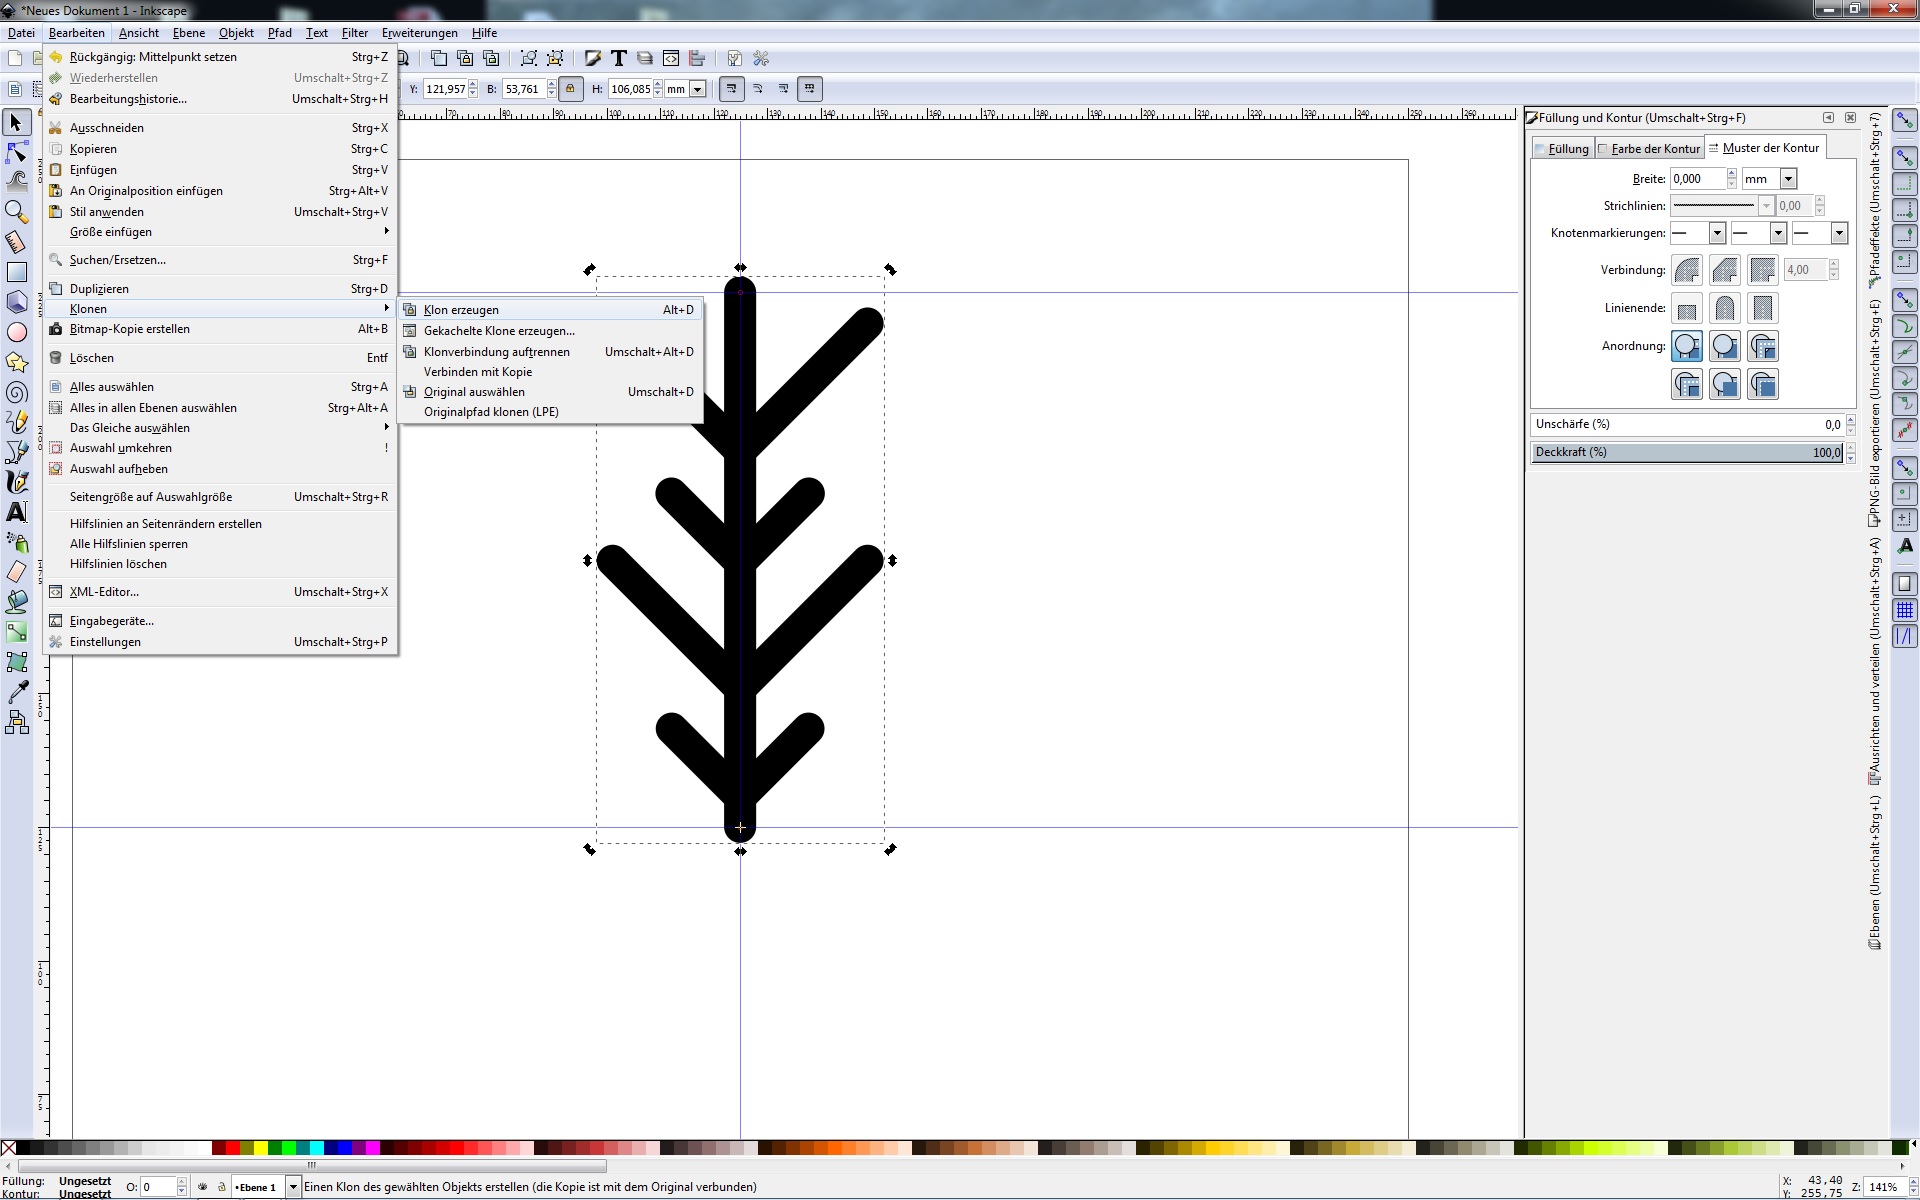The height and width of the screenshot is (1200, 1920).
Task: Open the Ebene 1 layer dropdown
Action: (293, 1187)
